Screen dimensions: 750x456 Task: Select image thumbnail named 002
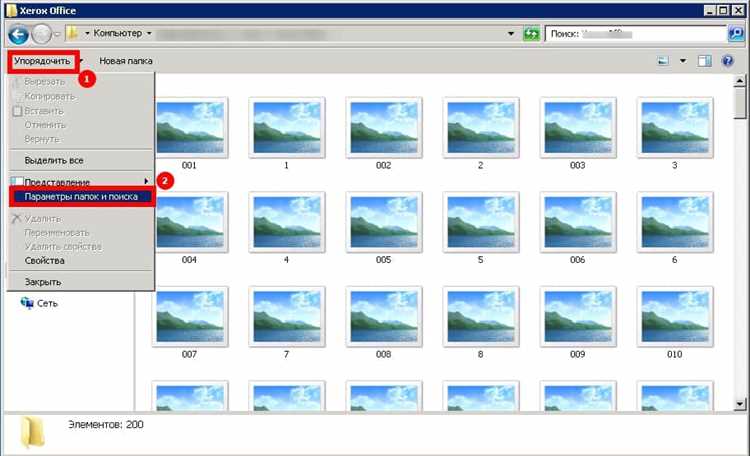click(384, 128)
